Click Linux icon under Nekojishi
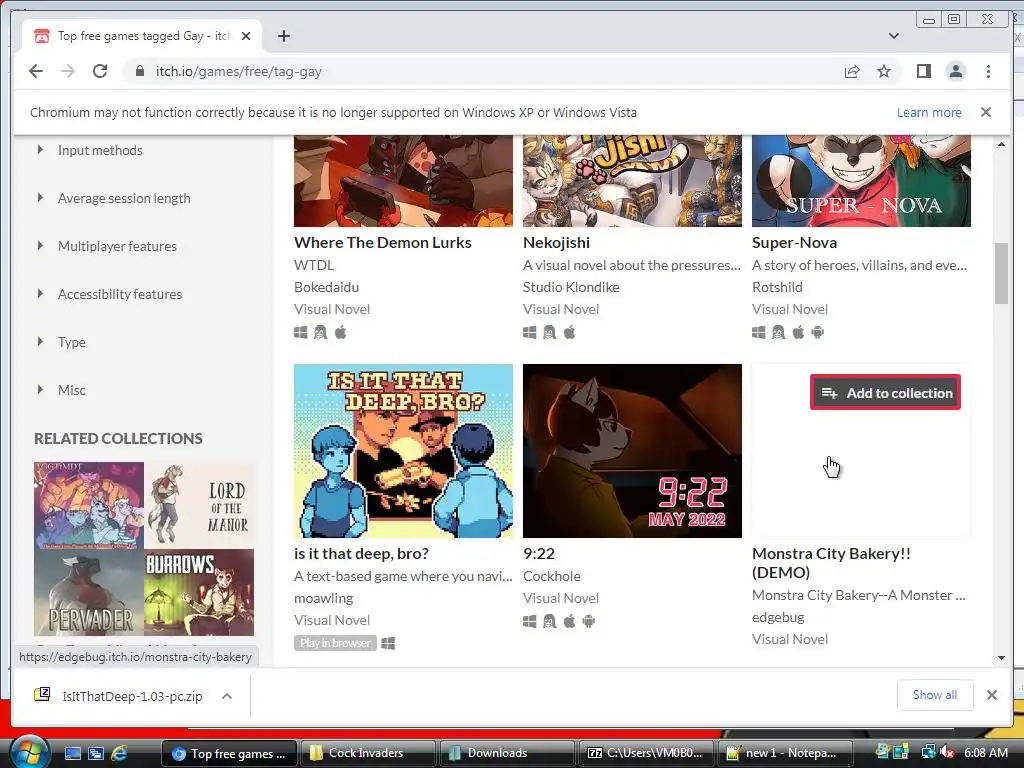Viewport: 1024px width, 768px height. 549,332
